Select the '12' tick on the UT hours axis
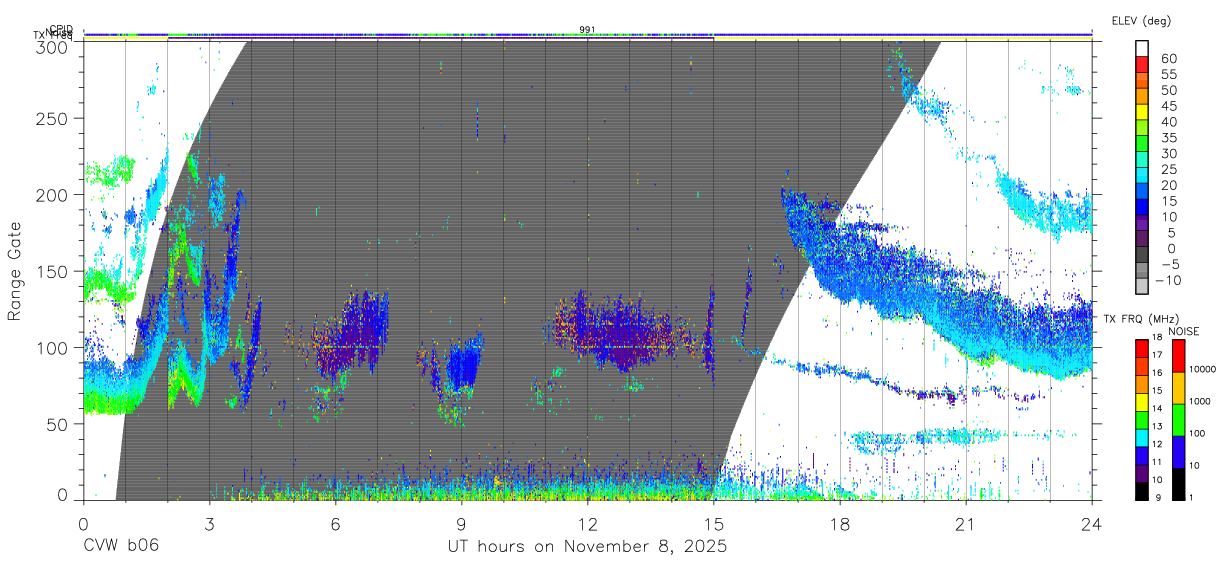 tap(588, 524)
